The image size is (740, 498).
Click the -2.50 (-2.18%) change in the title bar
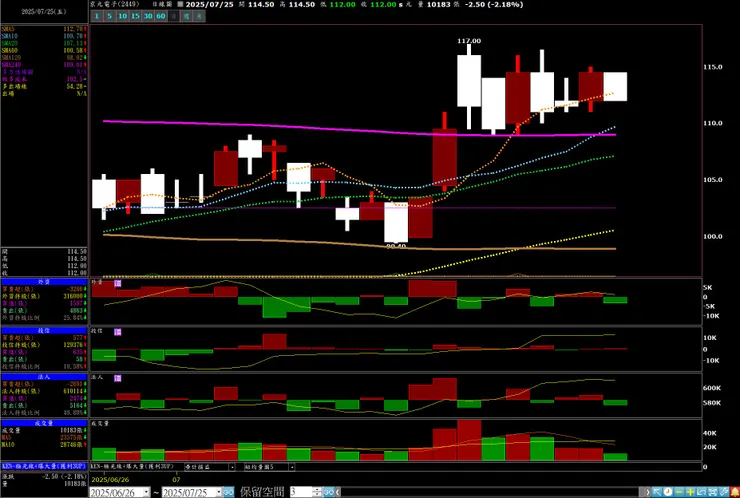(493, 4)
